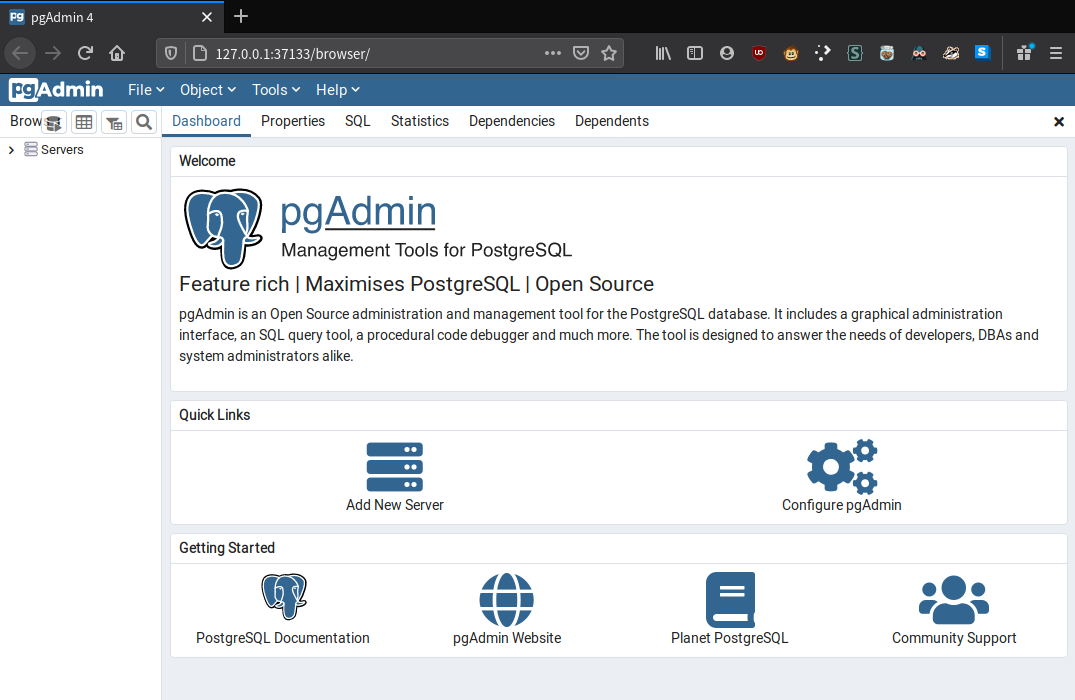This screenshot has height=700, width=1075.
Task: Click the Community Support people icon
Action: pos(954,600)
